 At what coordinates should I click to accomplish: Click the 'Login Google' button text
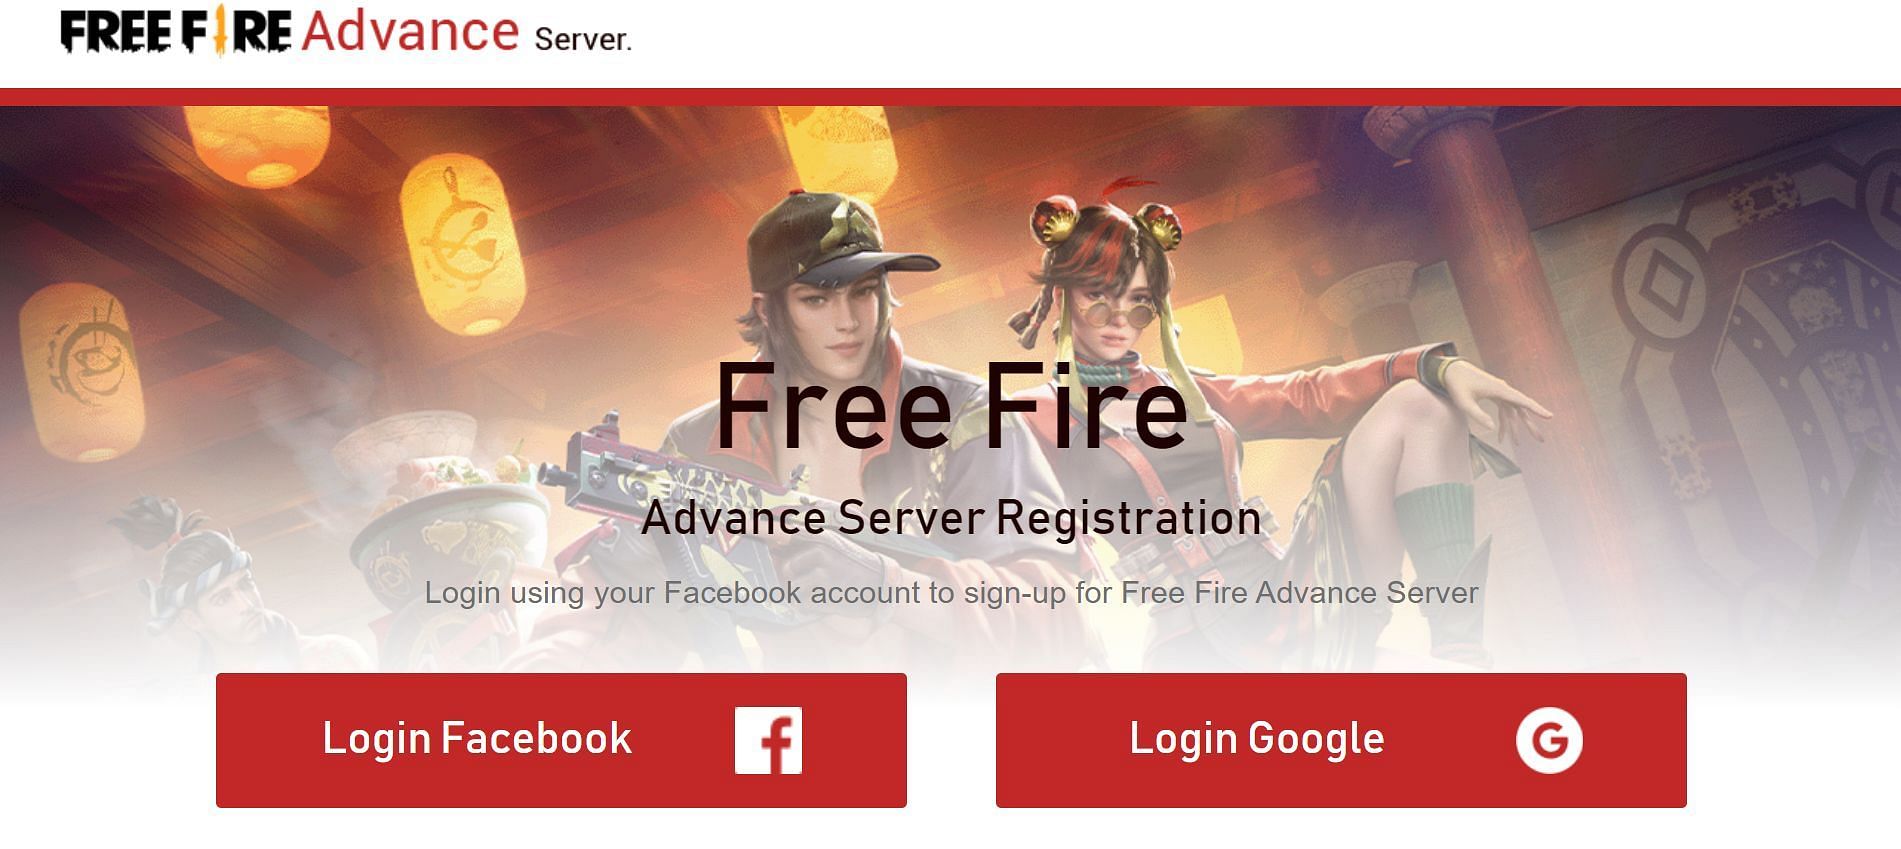(1257, 739)
